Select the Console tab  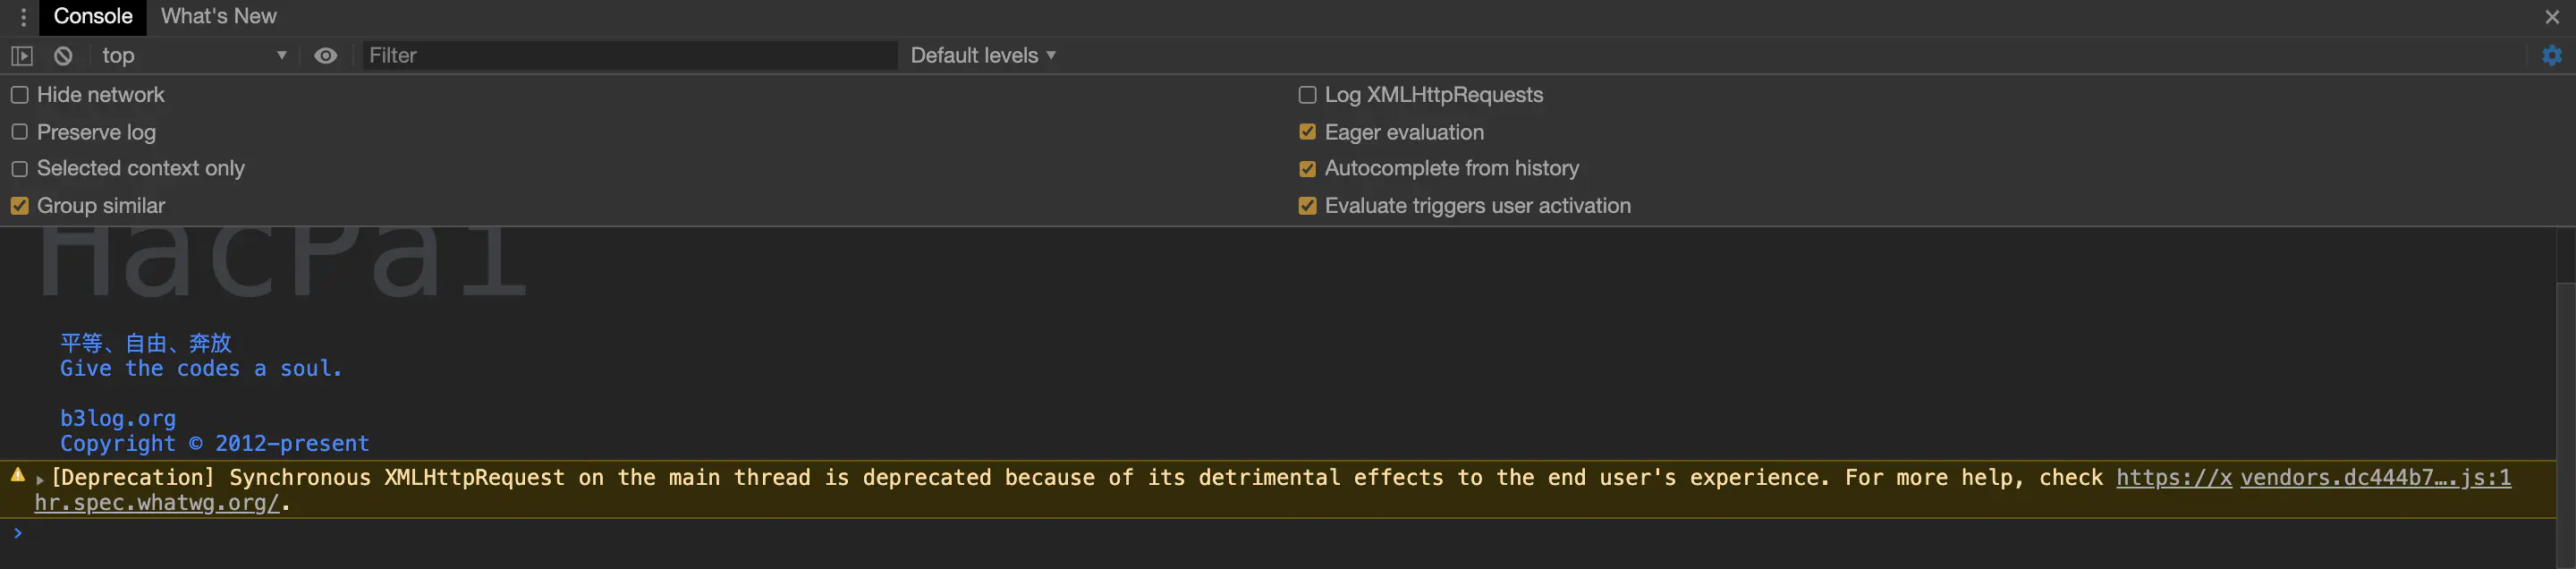(x=93, y=17)
